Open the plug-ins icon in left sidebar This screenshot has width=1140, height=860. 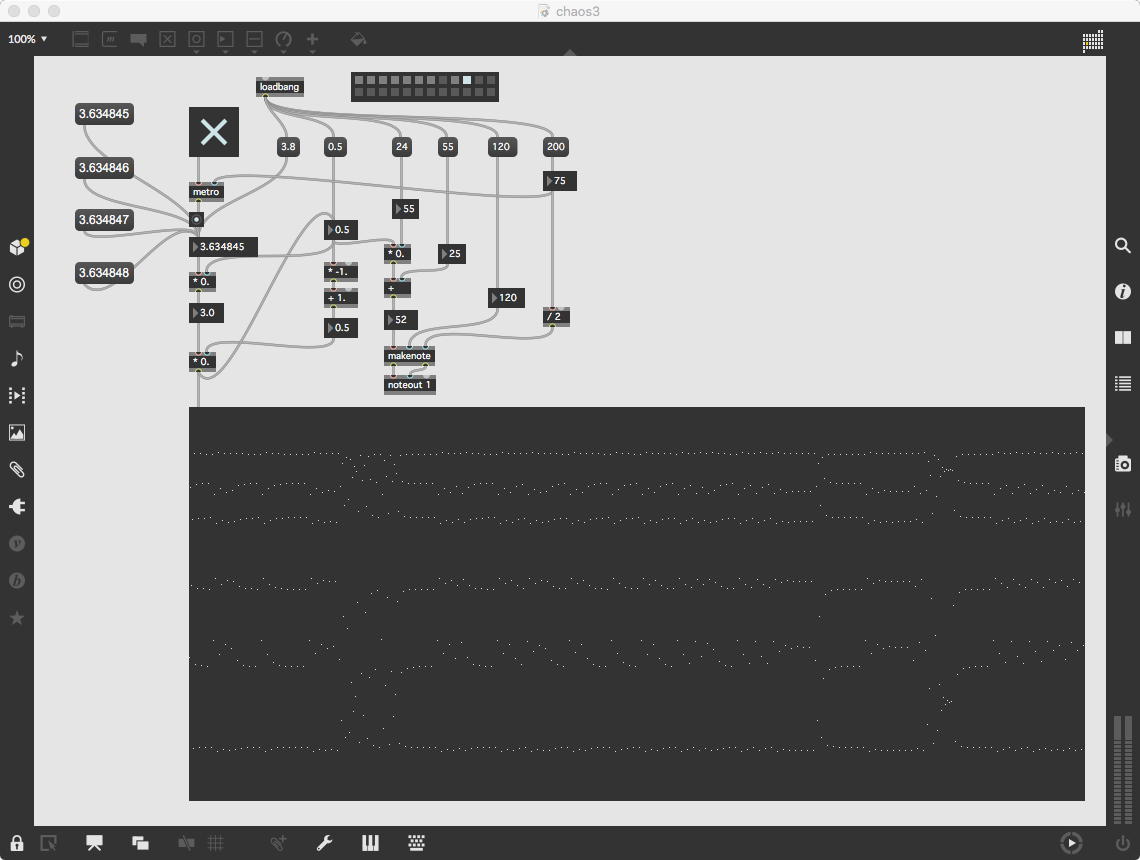pyautogui.click(x=17, y=507)
